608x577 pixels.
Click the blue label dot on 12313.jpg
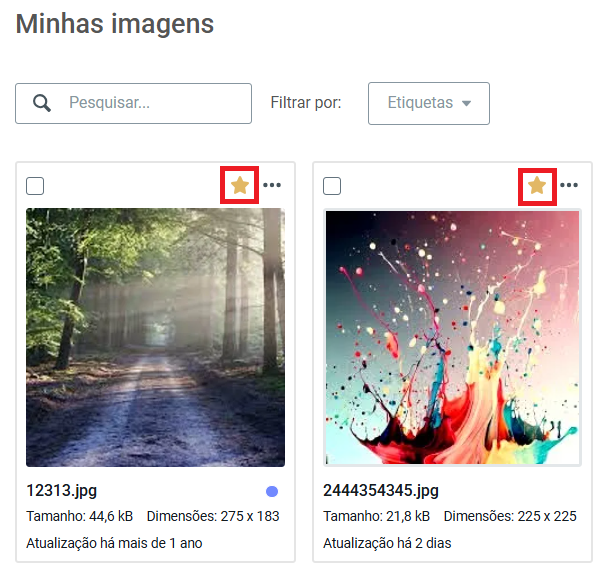[x=272, y=491]
